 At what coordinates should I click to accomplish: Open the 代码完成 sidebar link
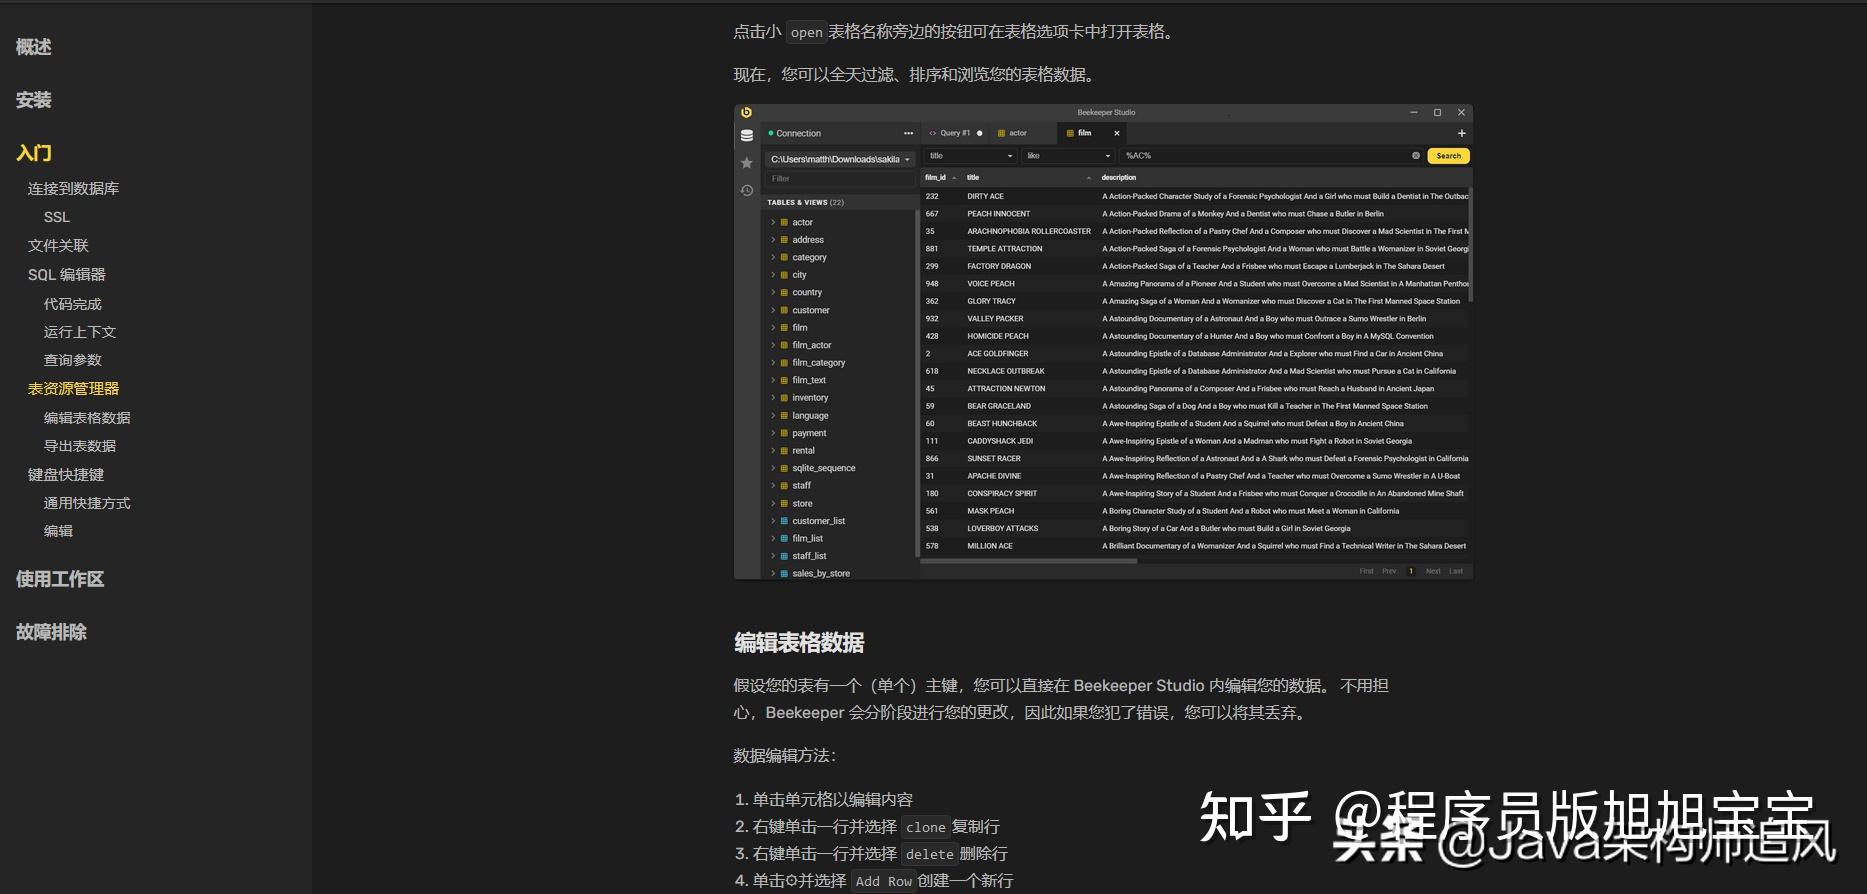point(73,304)
